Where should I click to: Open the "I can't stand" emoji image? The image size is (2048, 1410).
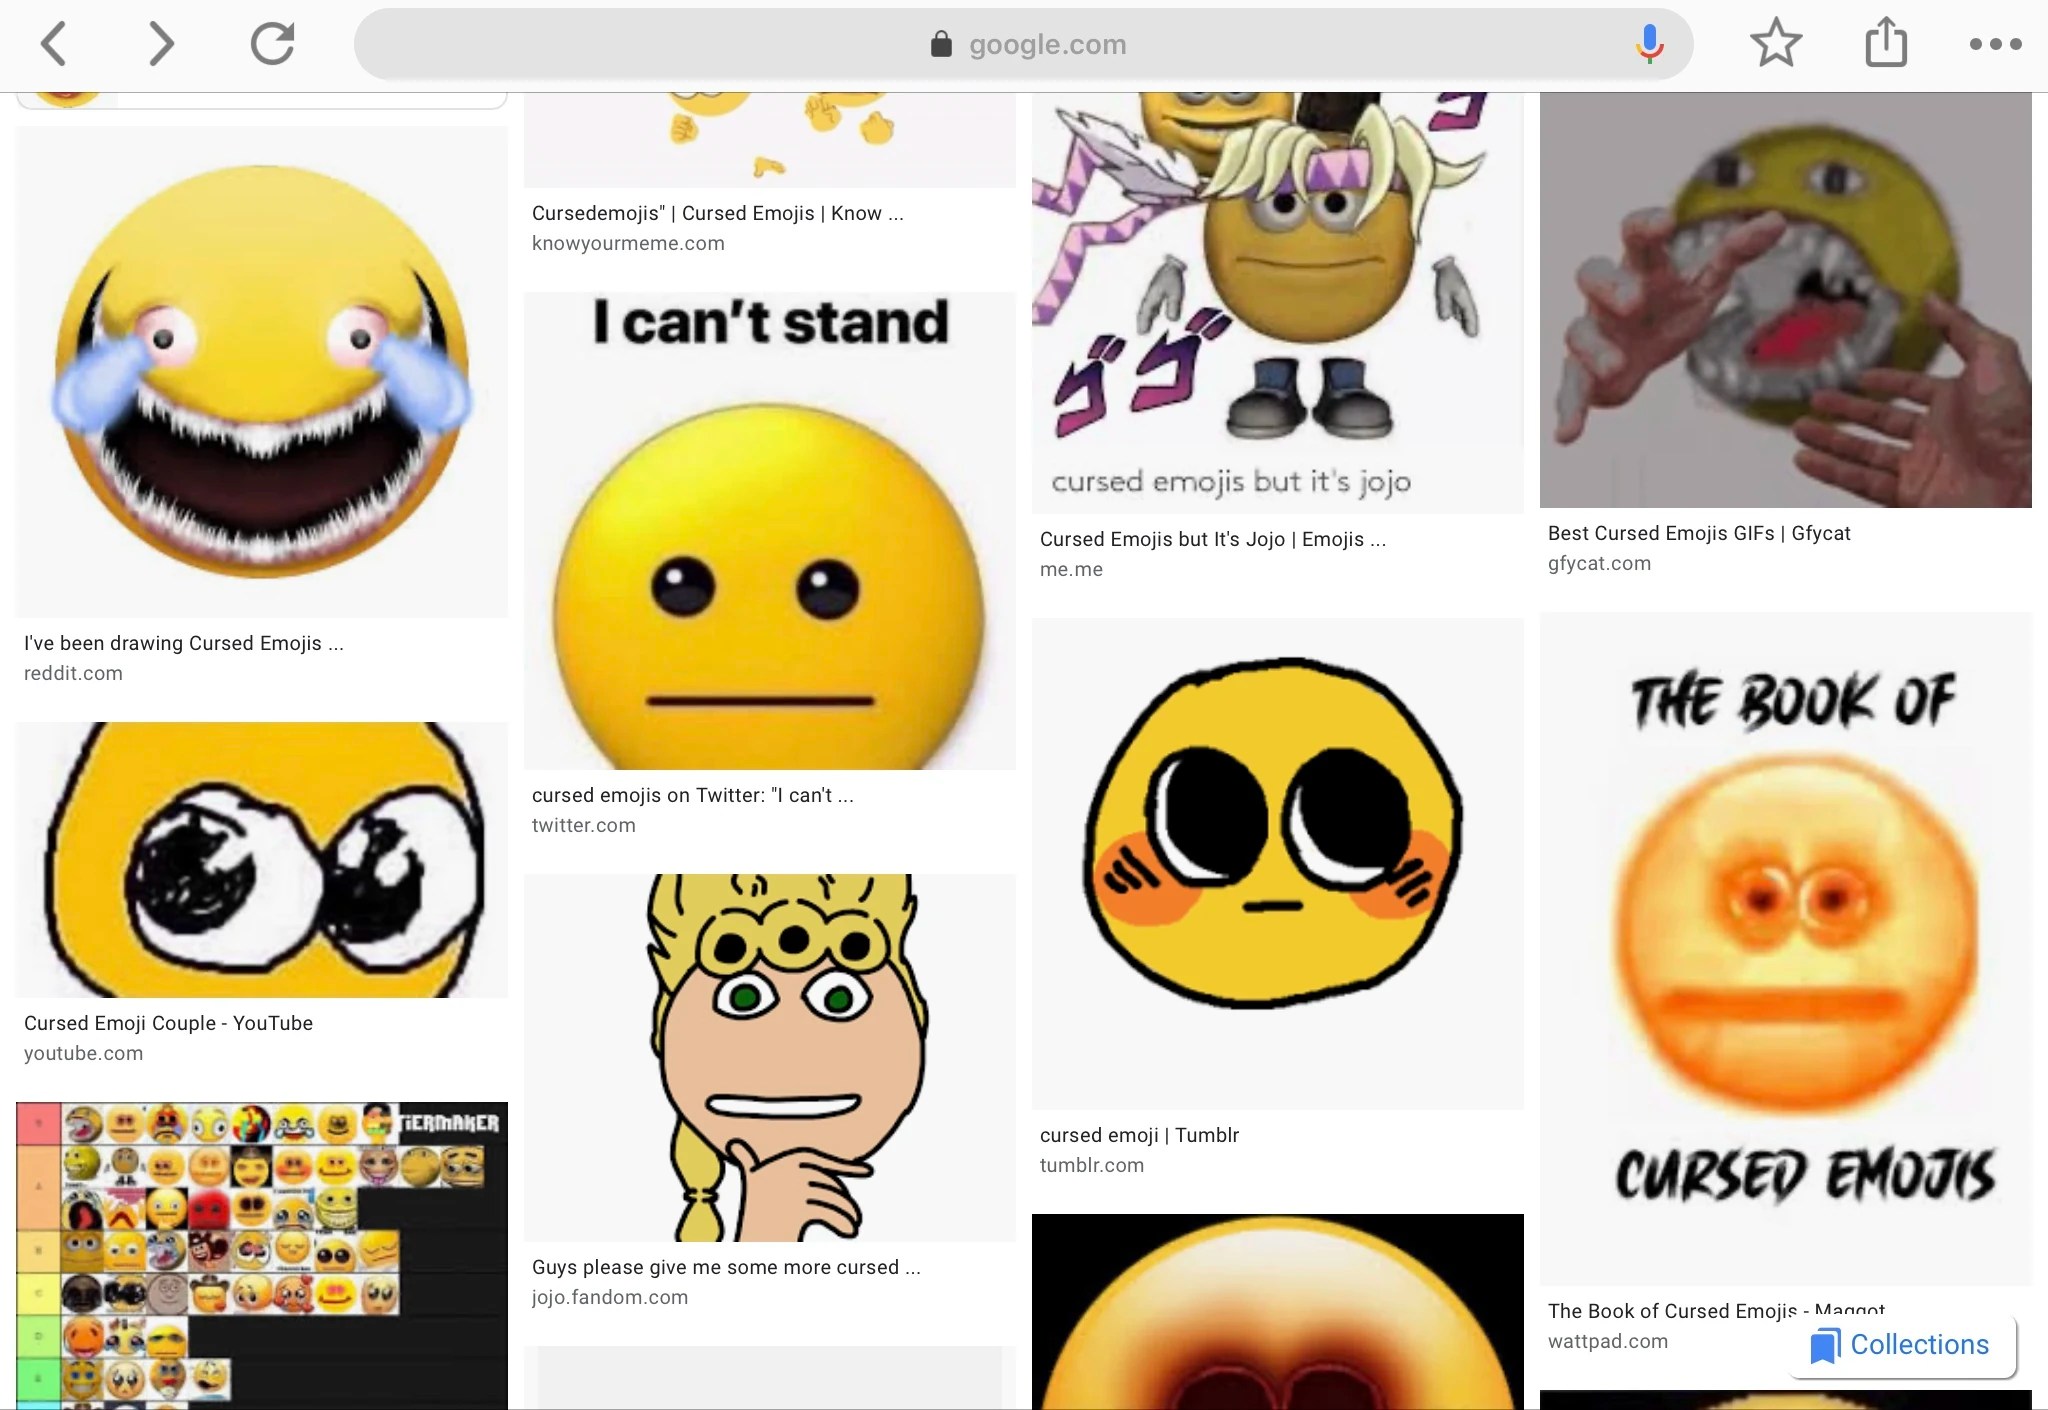click(x=770, y=531)
